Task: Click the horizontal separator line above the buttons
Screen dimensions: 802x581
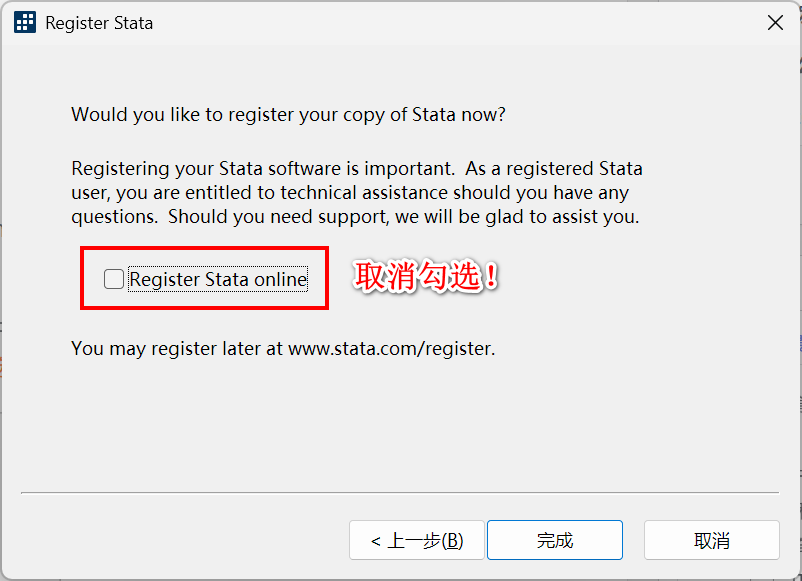Action: pyautogui.click(x=400, y=492)
